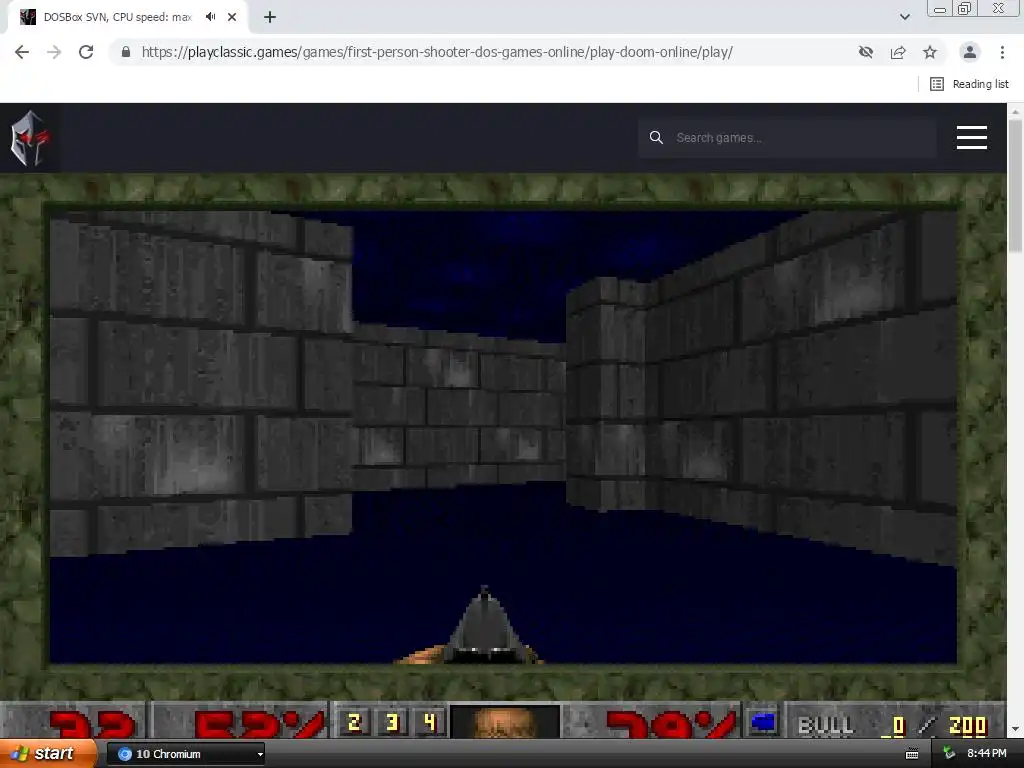Open a new browser tab
The height and width of the screenshot is (768, 1024).
[270, 17]
